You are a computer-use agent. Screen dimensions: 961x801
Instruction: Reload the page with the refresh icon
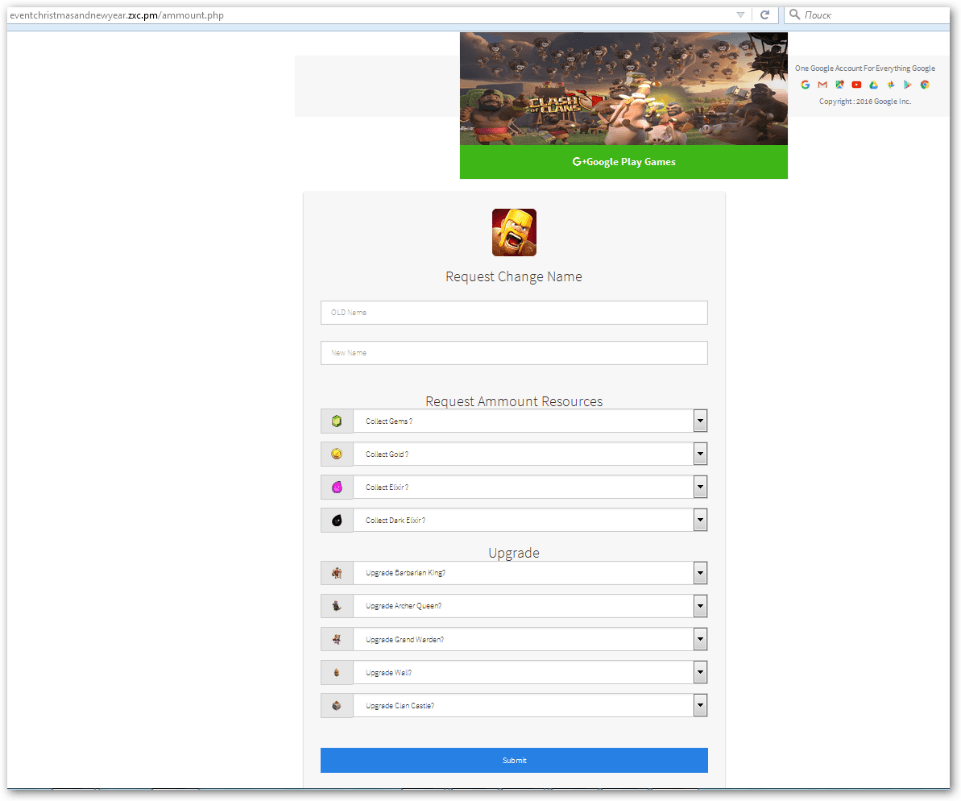pos(765,15)
